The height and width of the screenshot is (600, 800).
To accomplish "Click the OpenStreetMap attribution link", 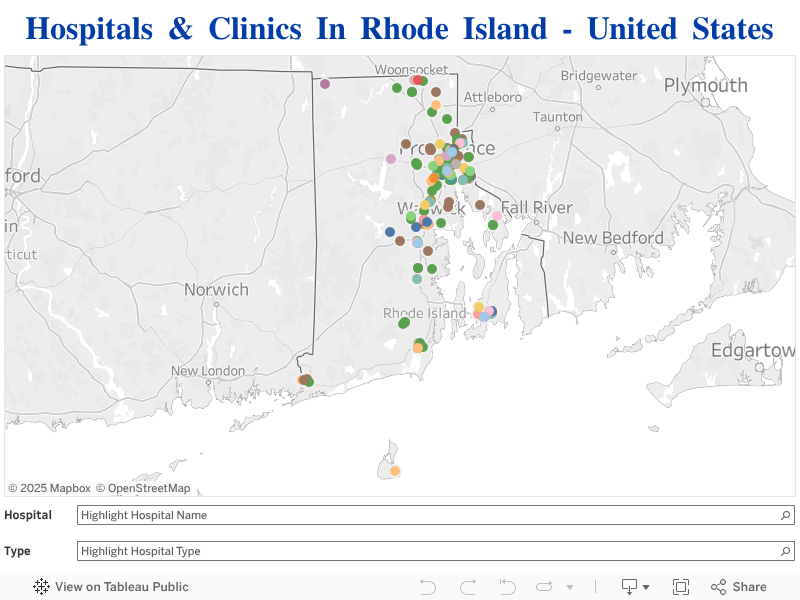I will tap(143, 488).
